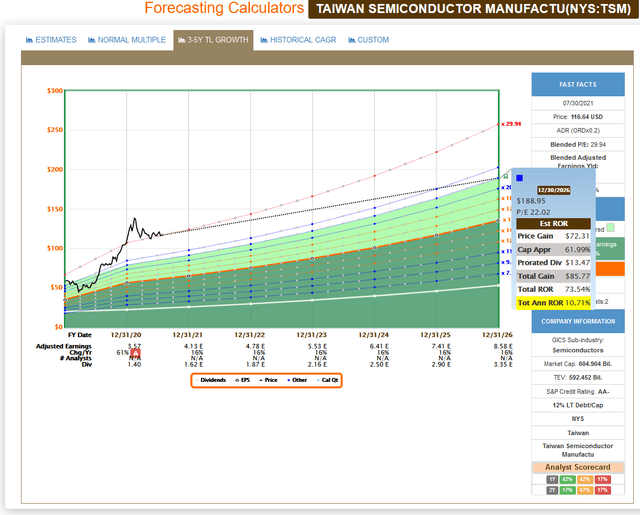Click the Total Gain $85.77 row
This screenshot has height=515, width=640.
pos(553,276)
